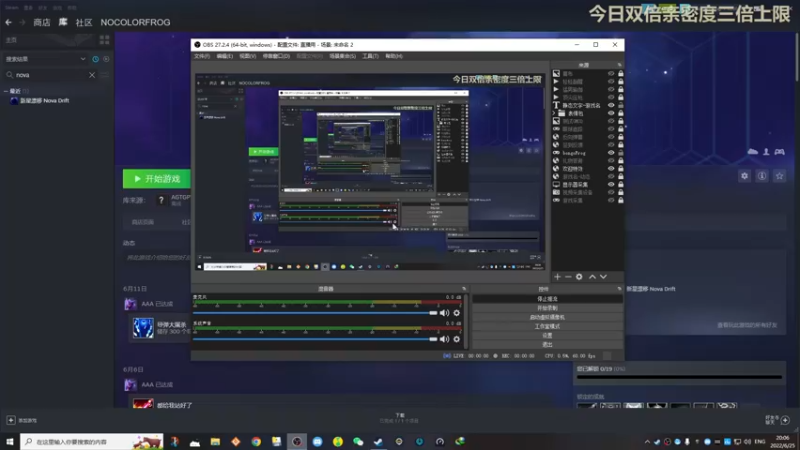Image resolution: width=800 pixels, height=450 pixels.
Task: Click the 系统声音 volume slider handle
Action: (x=433, y=339)
